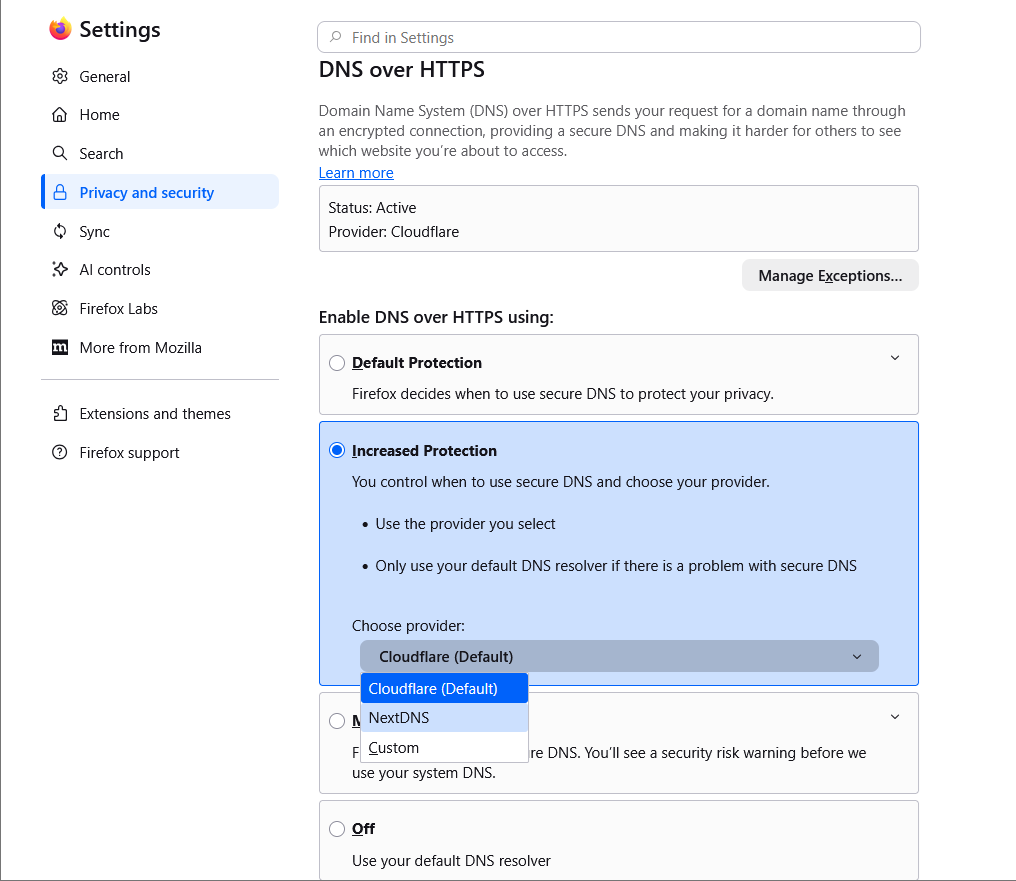Toggle the Choose provider dropdown
This screenshot has width=1016, height=881.
tap(619, 656)
